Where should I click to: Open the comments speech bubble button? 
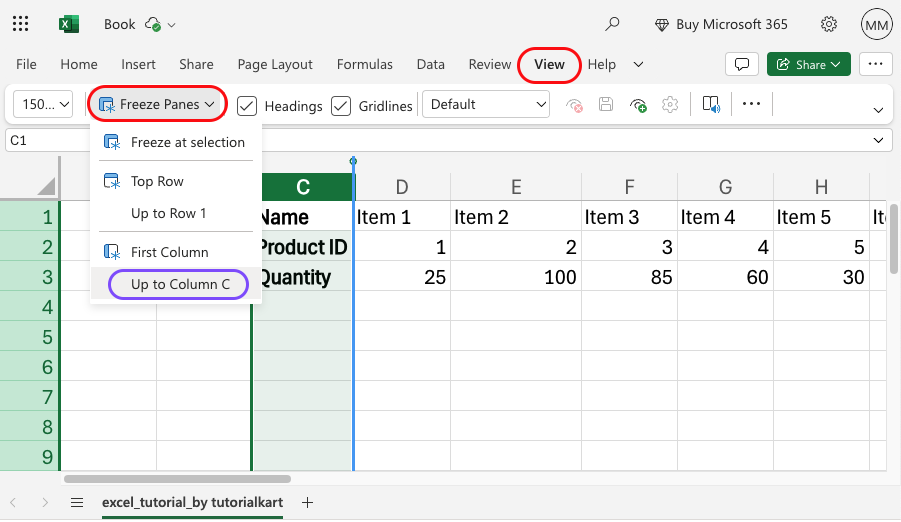click(742, 64)
